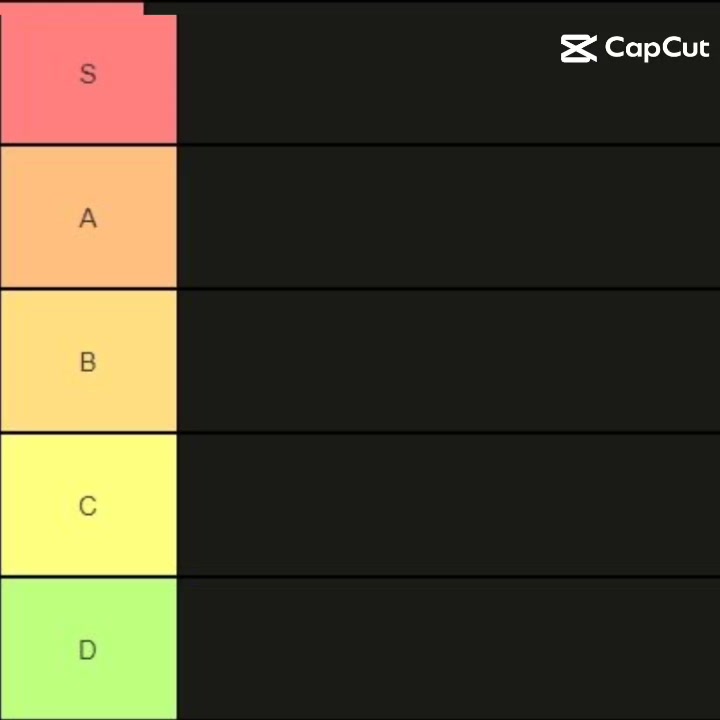Select the red S tier label
The width and height of the screenshot is (720, 720).
point(89,79)
